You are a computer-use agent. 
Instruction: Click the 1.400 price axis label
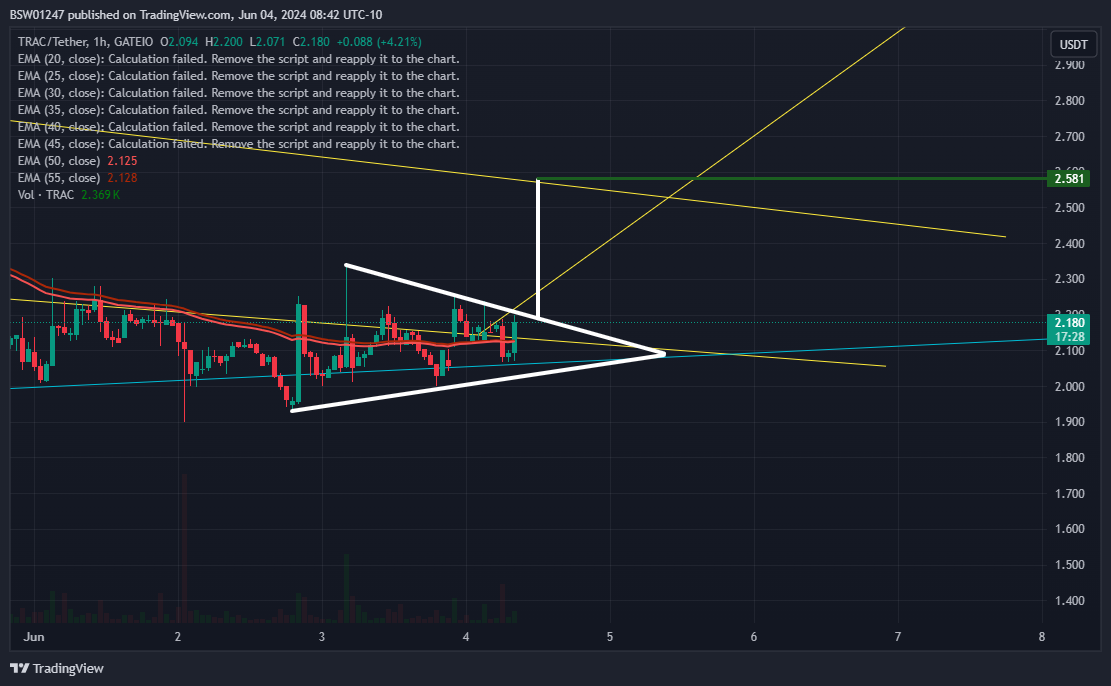[x=1069, y=600]
